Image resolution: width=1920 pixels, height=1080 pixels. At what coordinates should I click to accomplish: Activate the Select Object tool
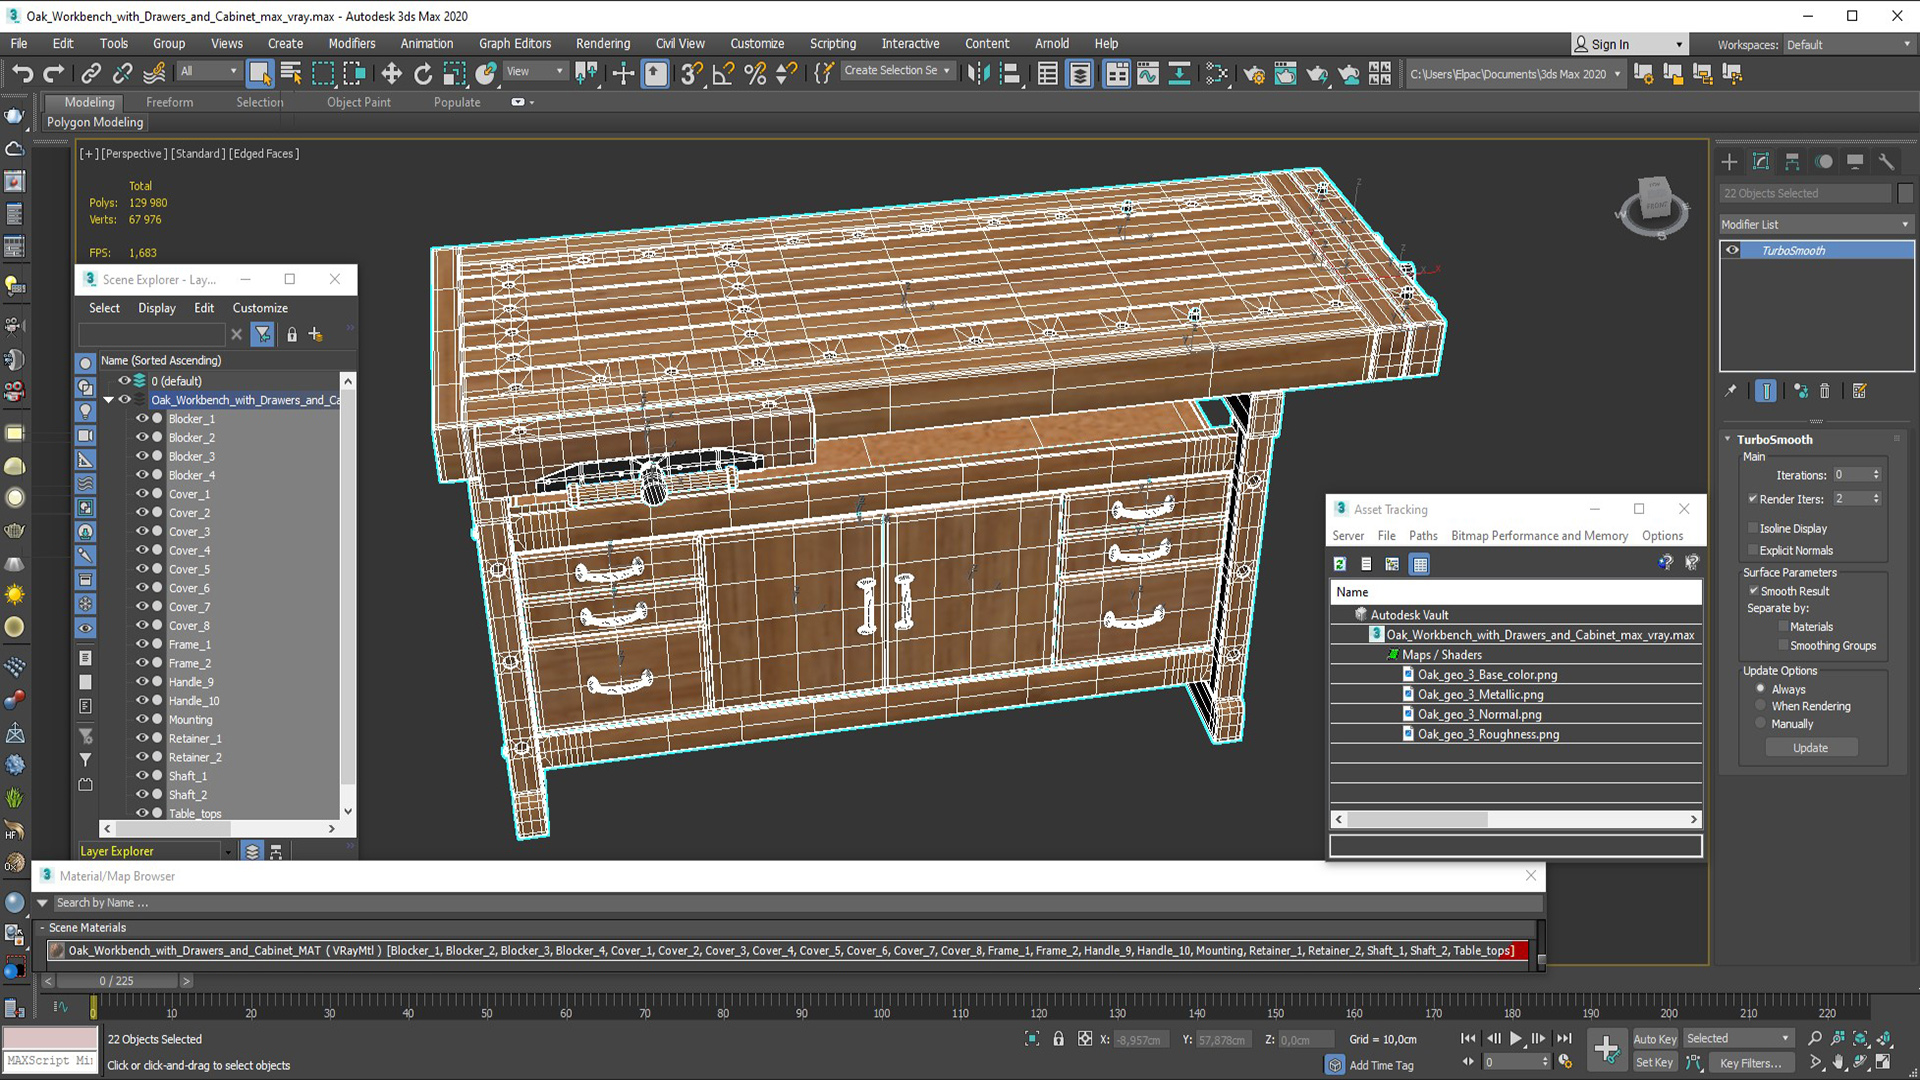tap(259, 73)
